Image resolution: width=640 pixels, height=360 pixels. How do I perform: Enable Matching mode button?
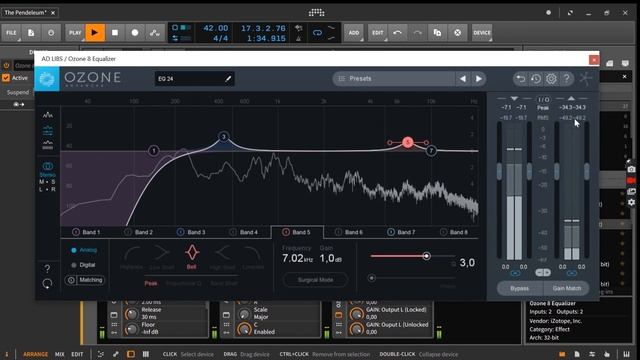click(x=85, y=280)
